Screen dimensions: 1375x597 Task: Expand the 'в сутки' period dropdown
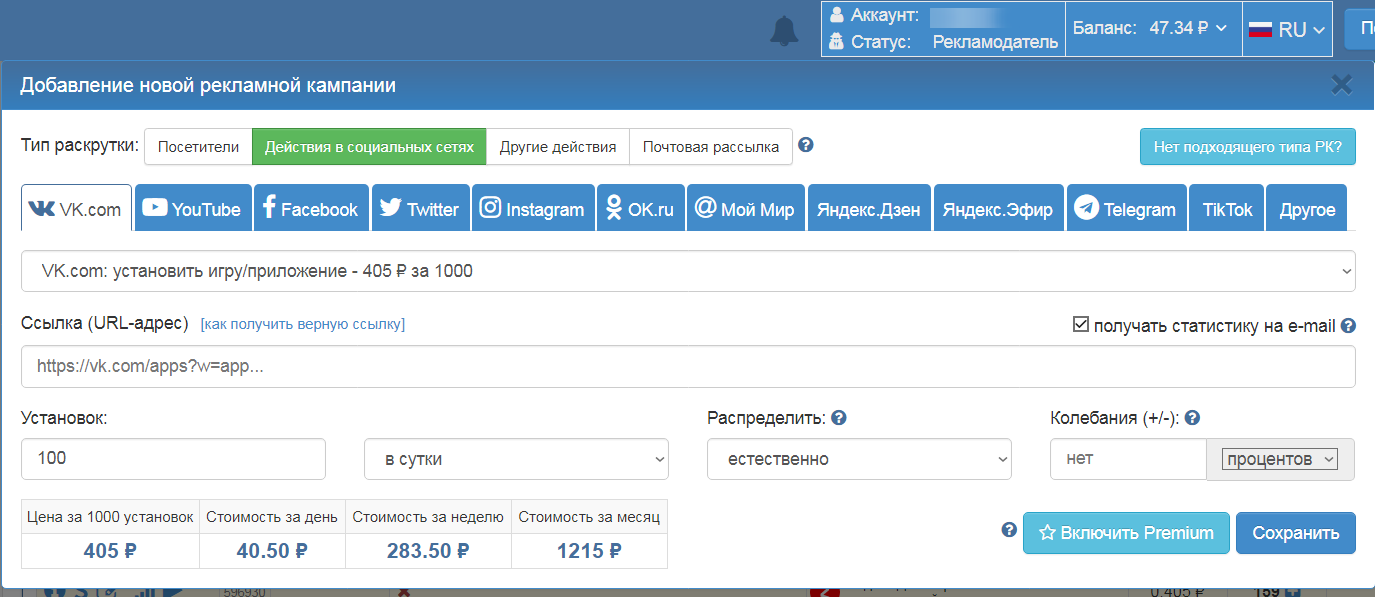(x=516, y=459)
